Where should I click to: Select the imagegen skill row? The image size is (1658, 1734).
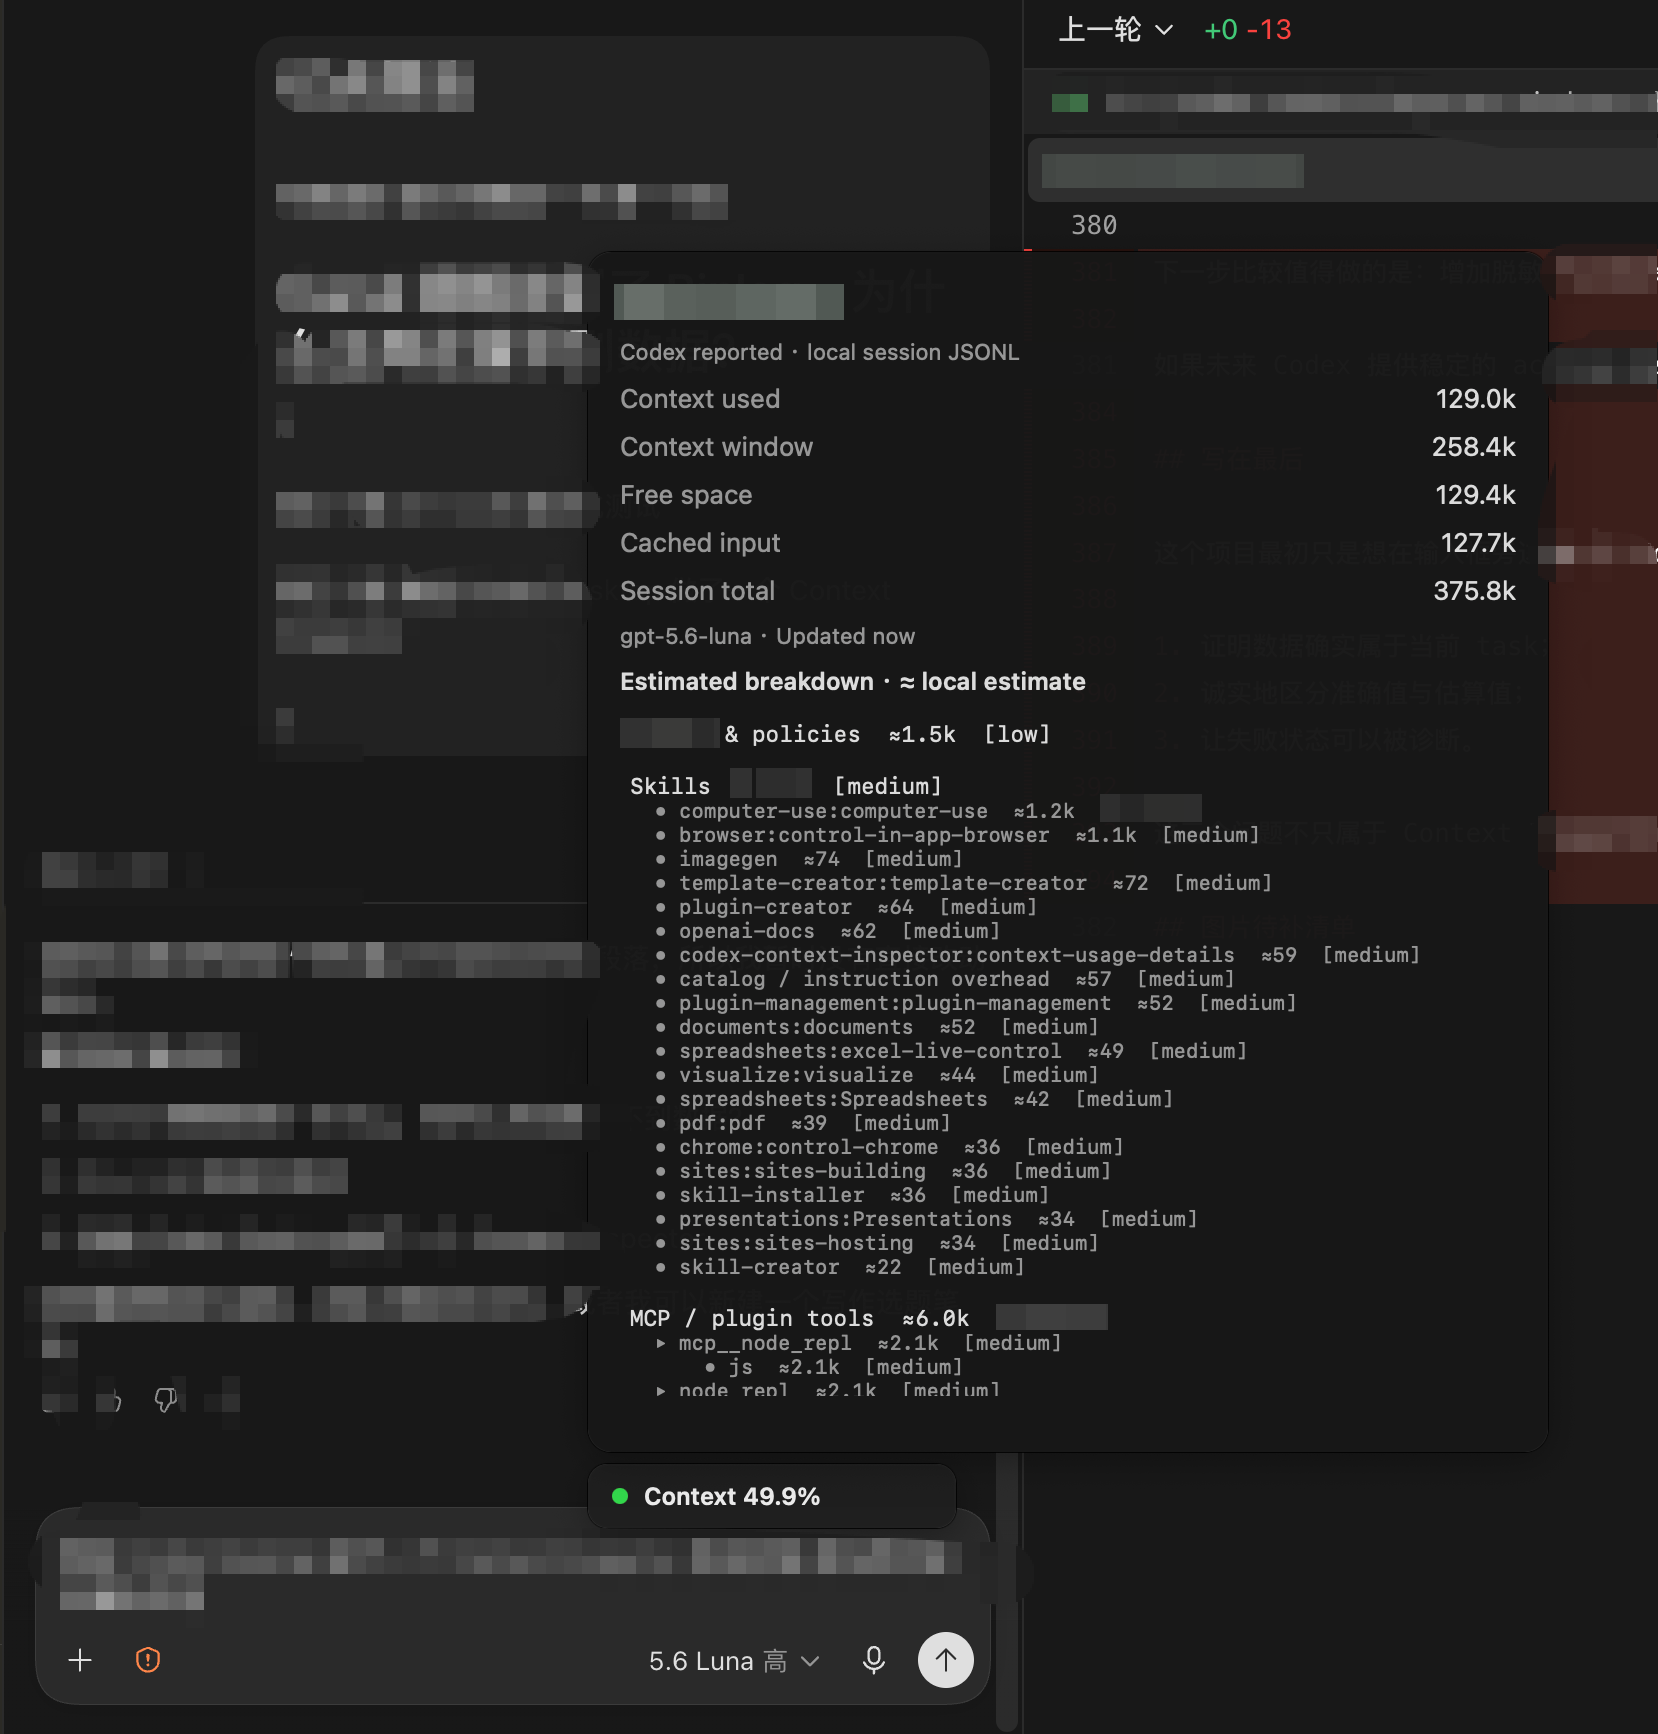coord(809,859)
